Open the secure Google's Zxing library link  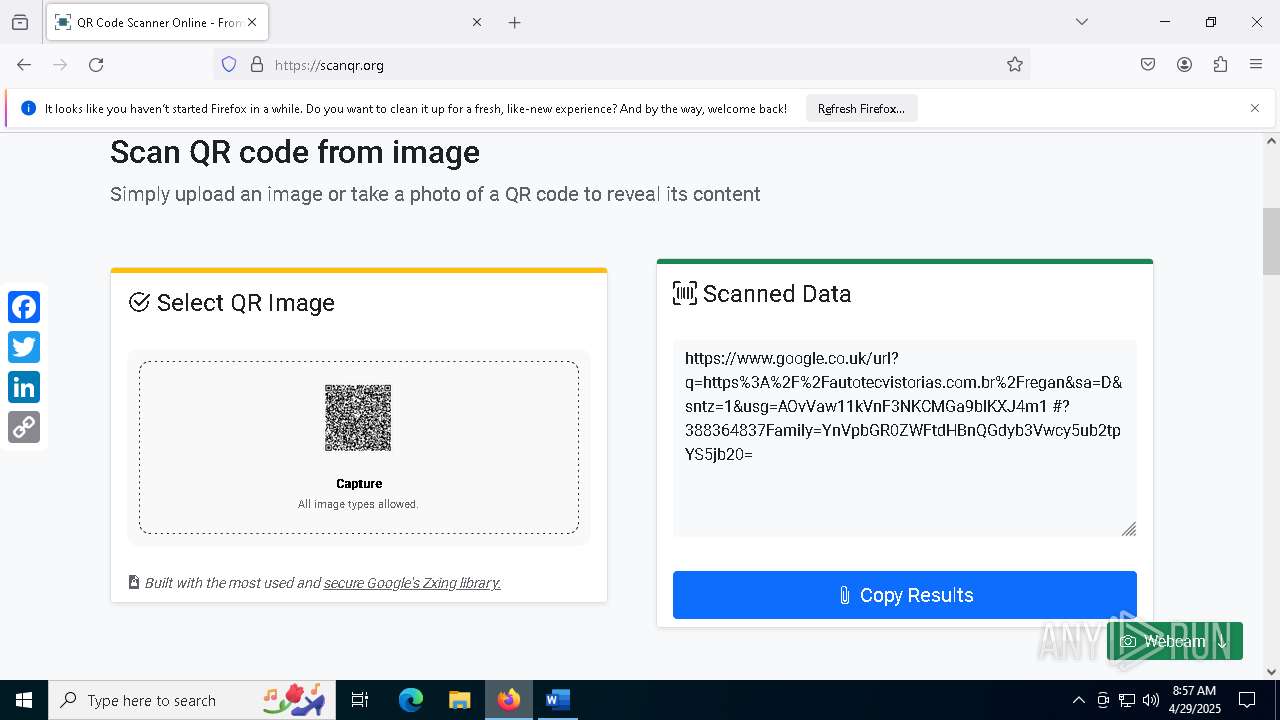(412, 583)
